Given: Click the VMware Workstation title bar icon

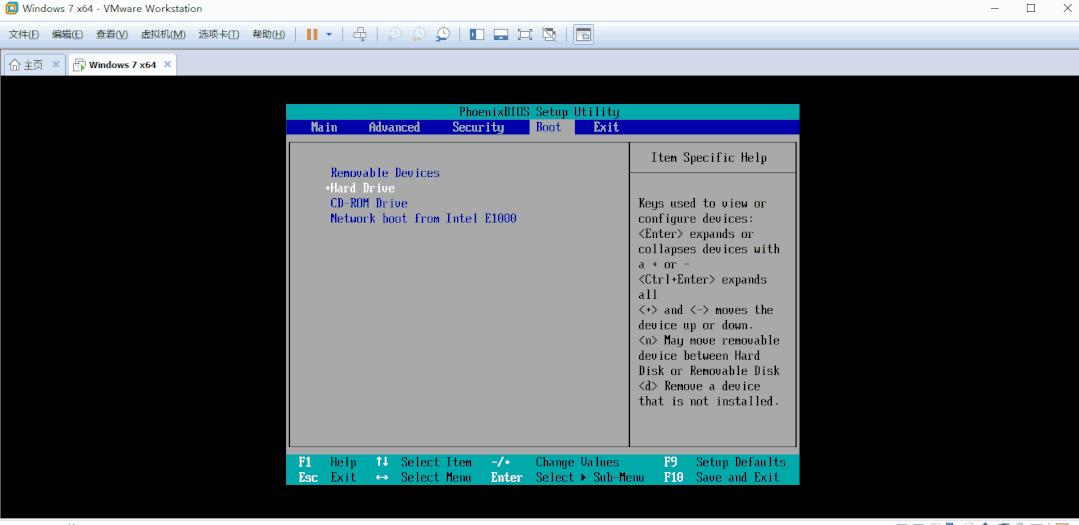Looking at the screenshot, I should point(11,8).
